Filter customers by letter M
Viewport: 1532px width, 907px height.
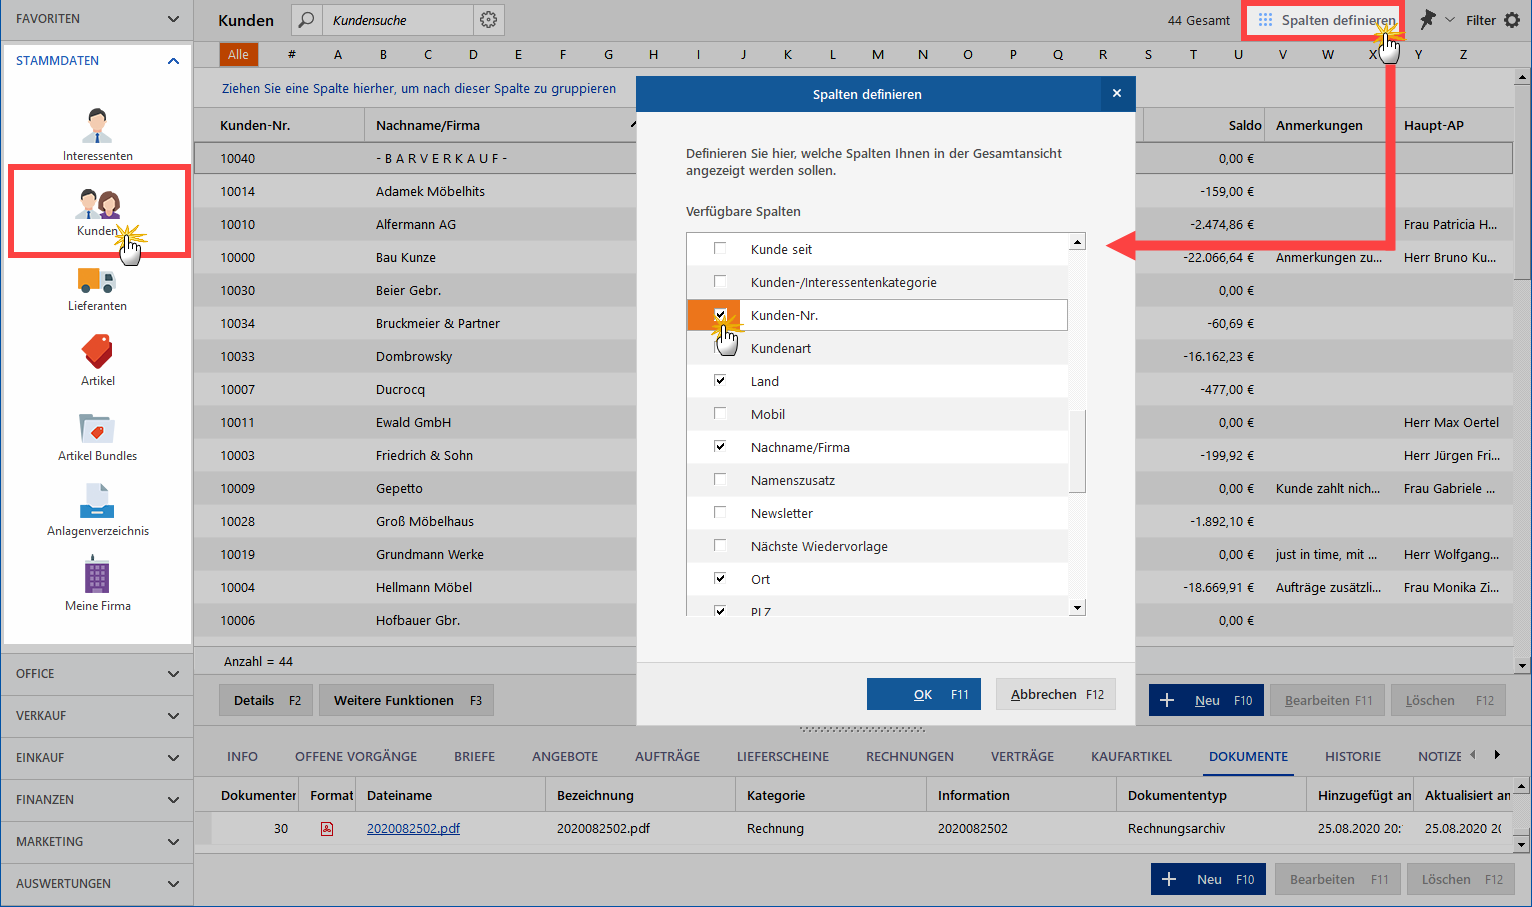[877, 54]
